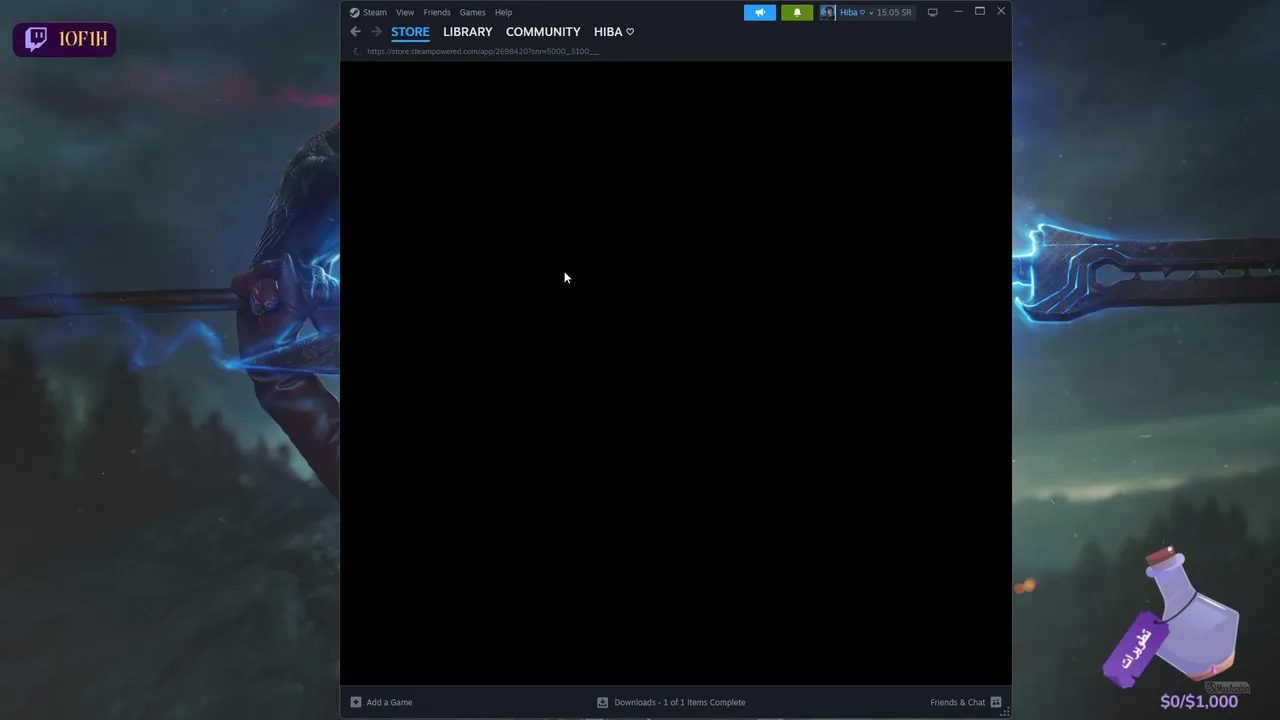
Task: Maximize the Steam window
Action: [980, 11]
